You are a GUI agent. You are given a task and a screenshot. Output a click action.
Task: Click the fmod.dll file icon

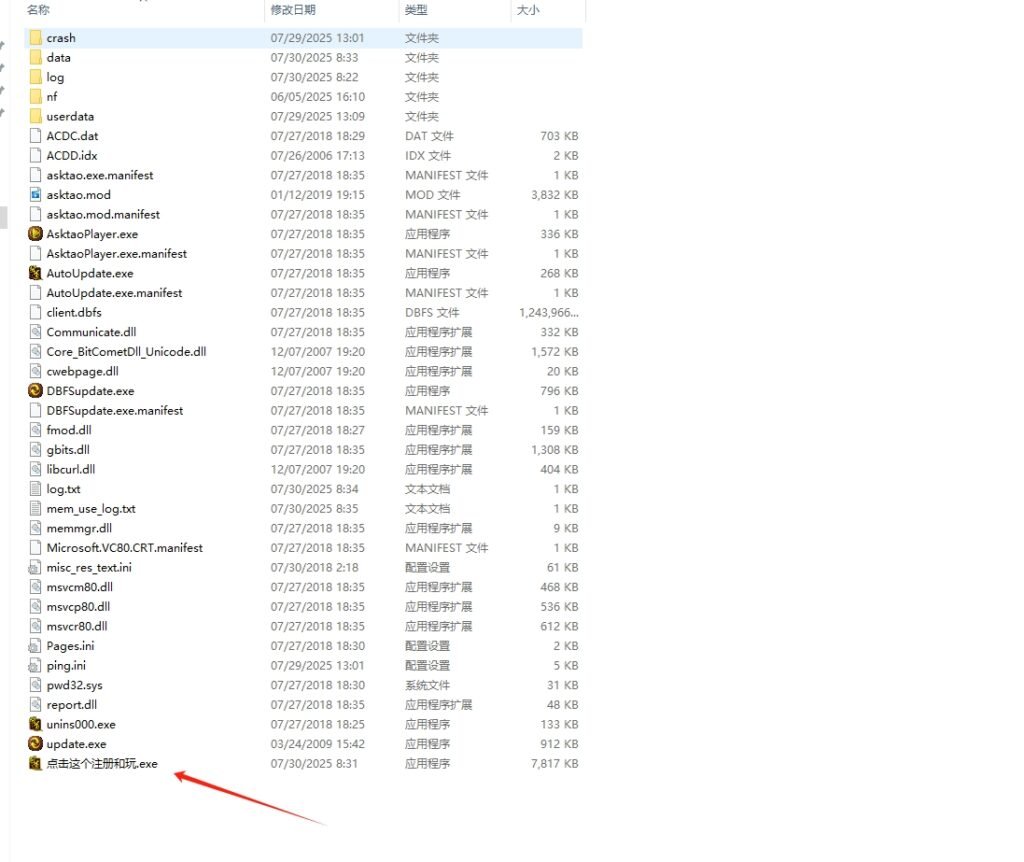coord(36,430)
